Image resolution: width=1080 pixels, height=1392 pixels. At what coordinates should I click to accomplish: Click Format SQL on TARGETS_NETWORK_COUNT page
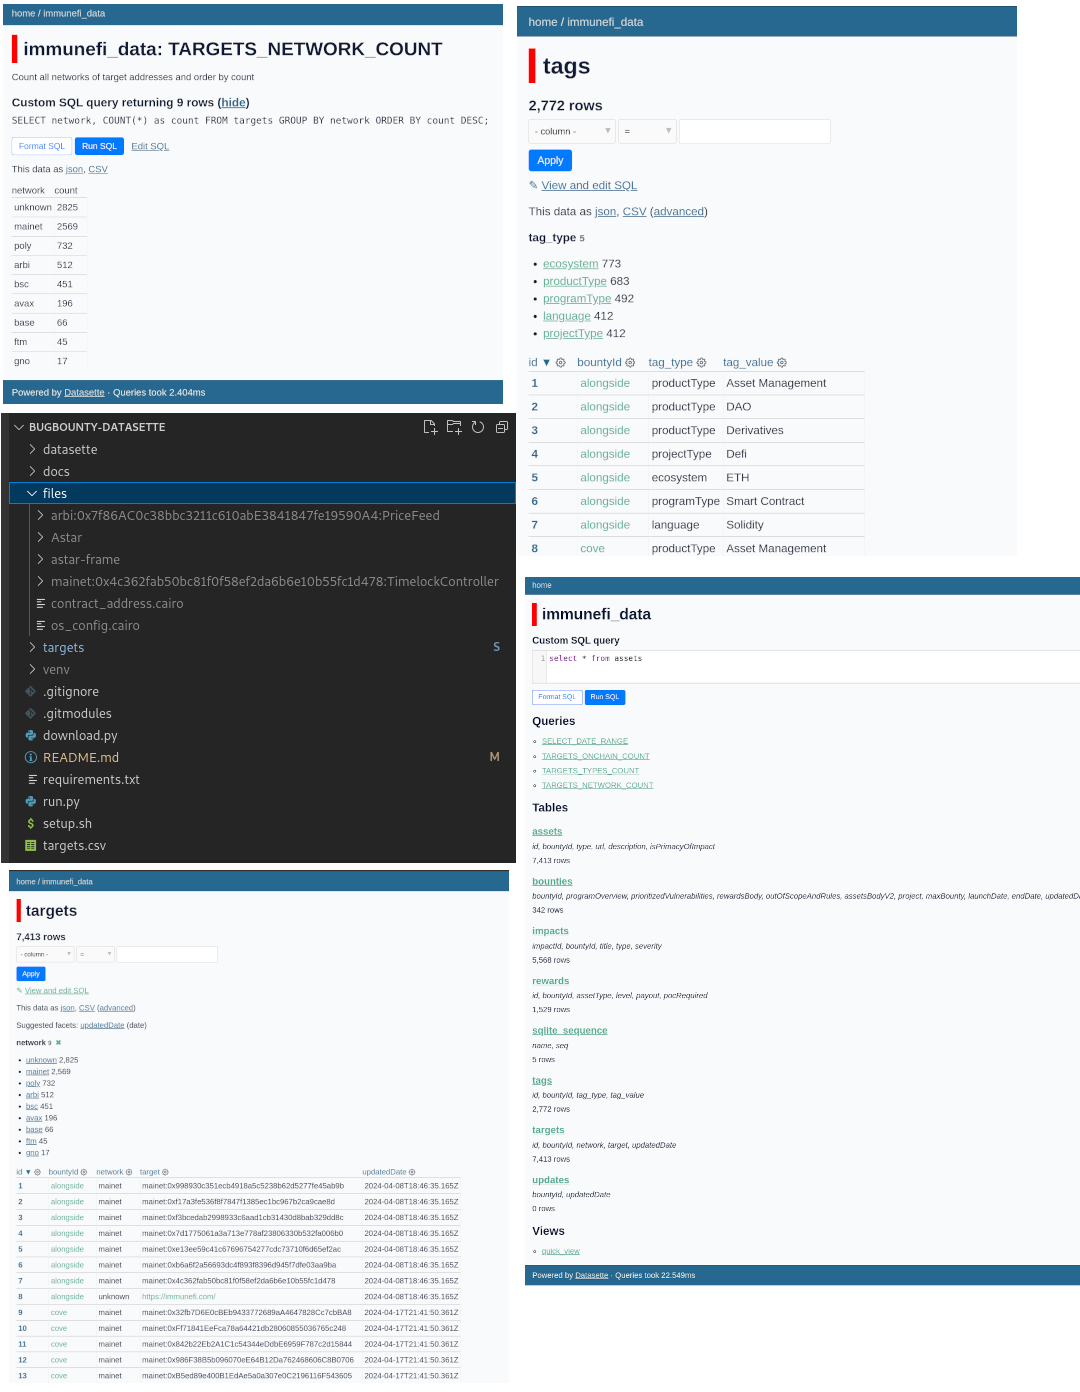pos(42,146)
